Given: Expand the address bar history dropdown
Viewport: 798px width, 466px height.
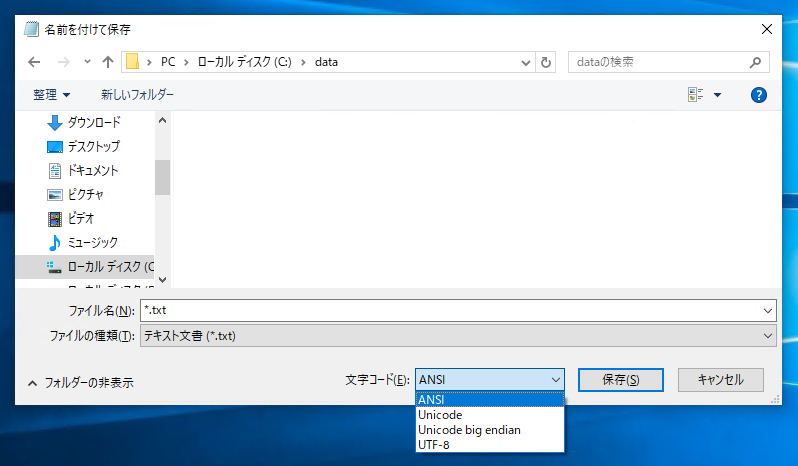Looking at the screenshot, I should click(526, 63).
